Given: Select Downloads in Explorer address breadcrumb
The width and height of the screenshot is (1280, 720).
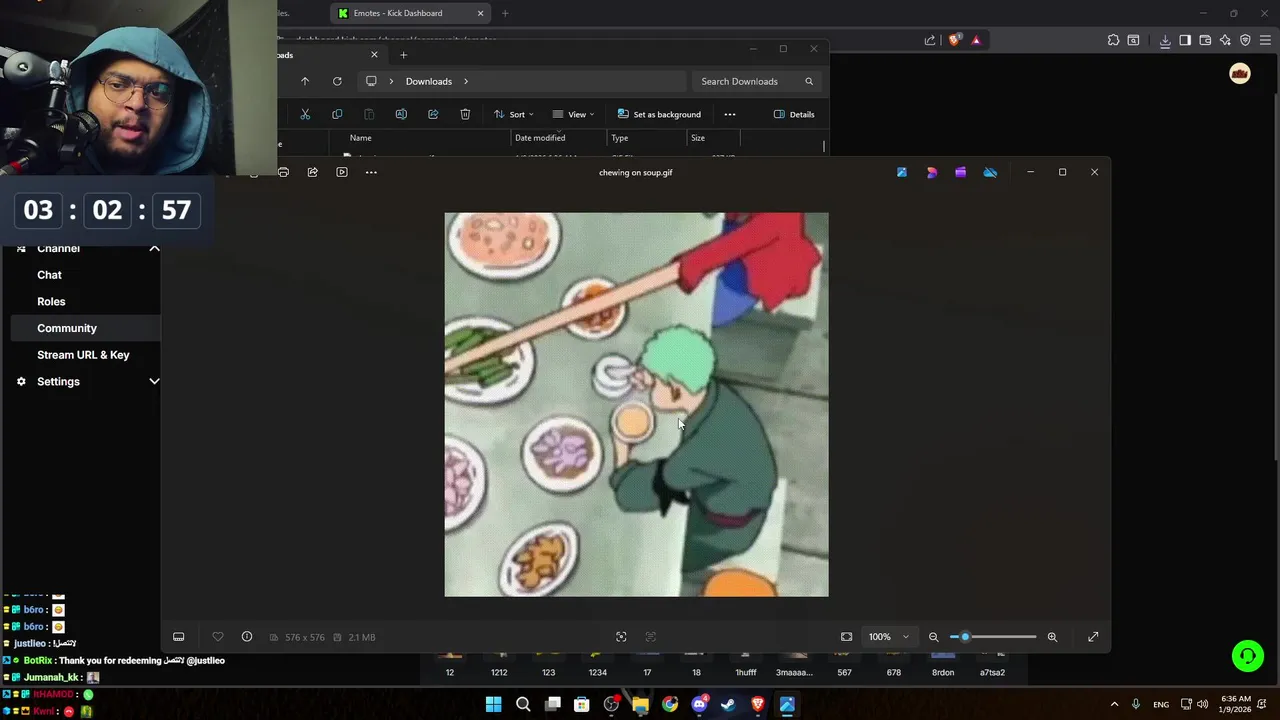Looking at the screenshot, I should point(429,81).
